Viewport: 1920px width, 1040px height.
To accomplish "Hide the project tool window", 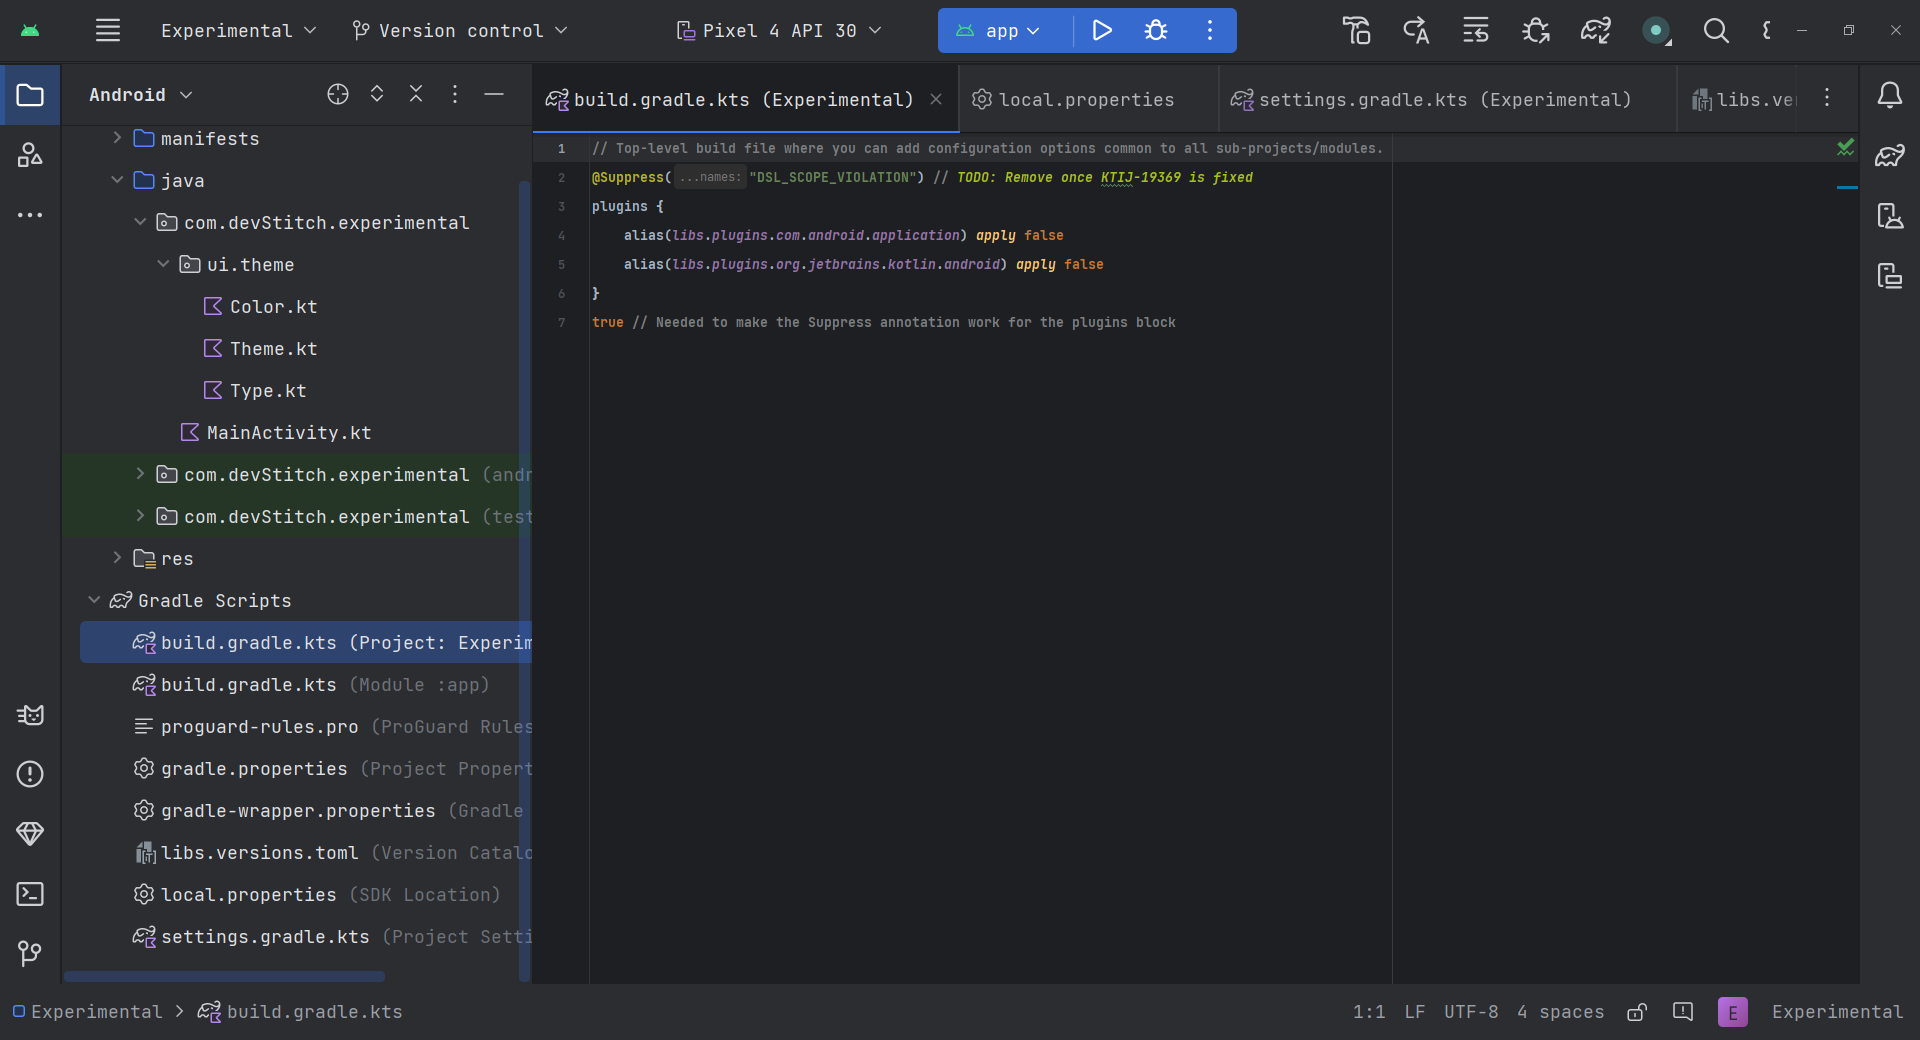I will tap(494, 94).
